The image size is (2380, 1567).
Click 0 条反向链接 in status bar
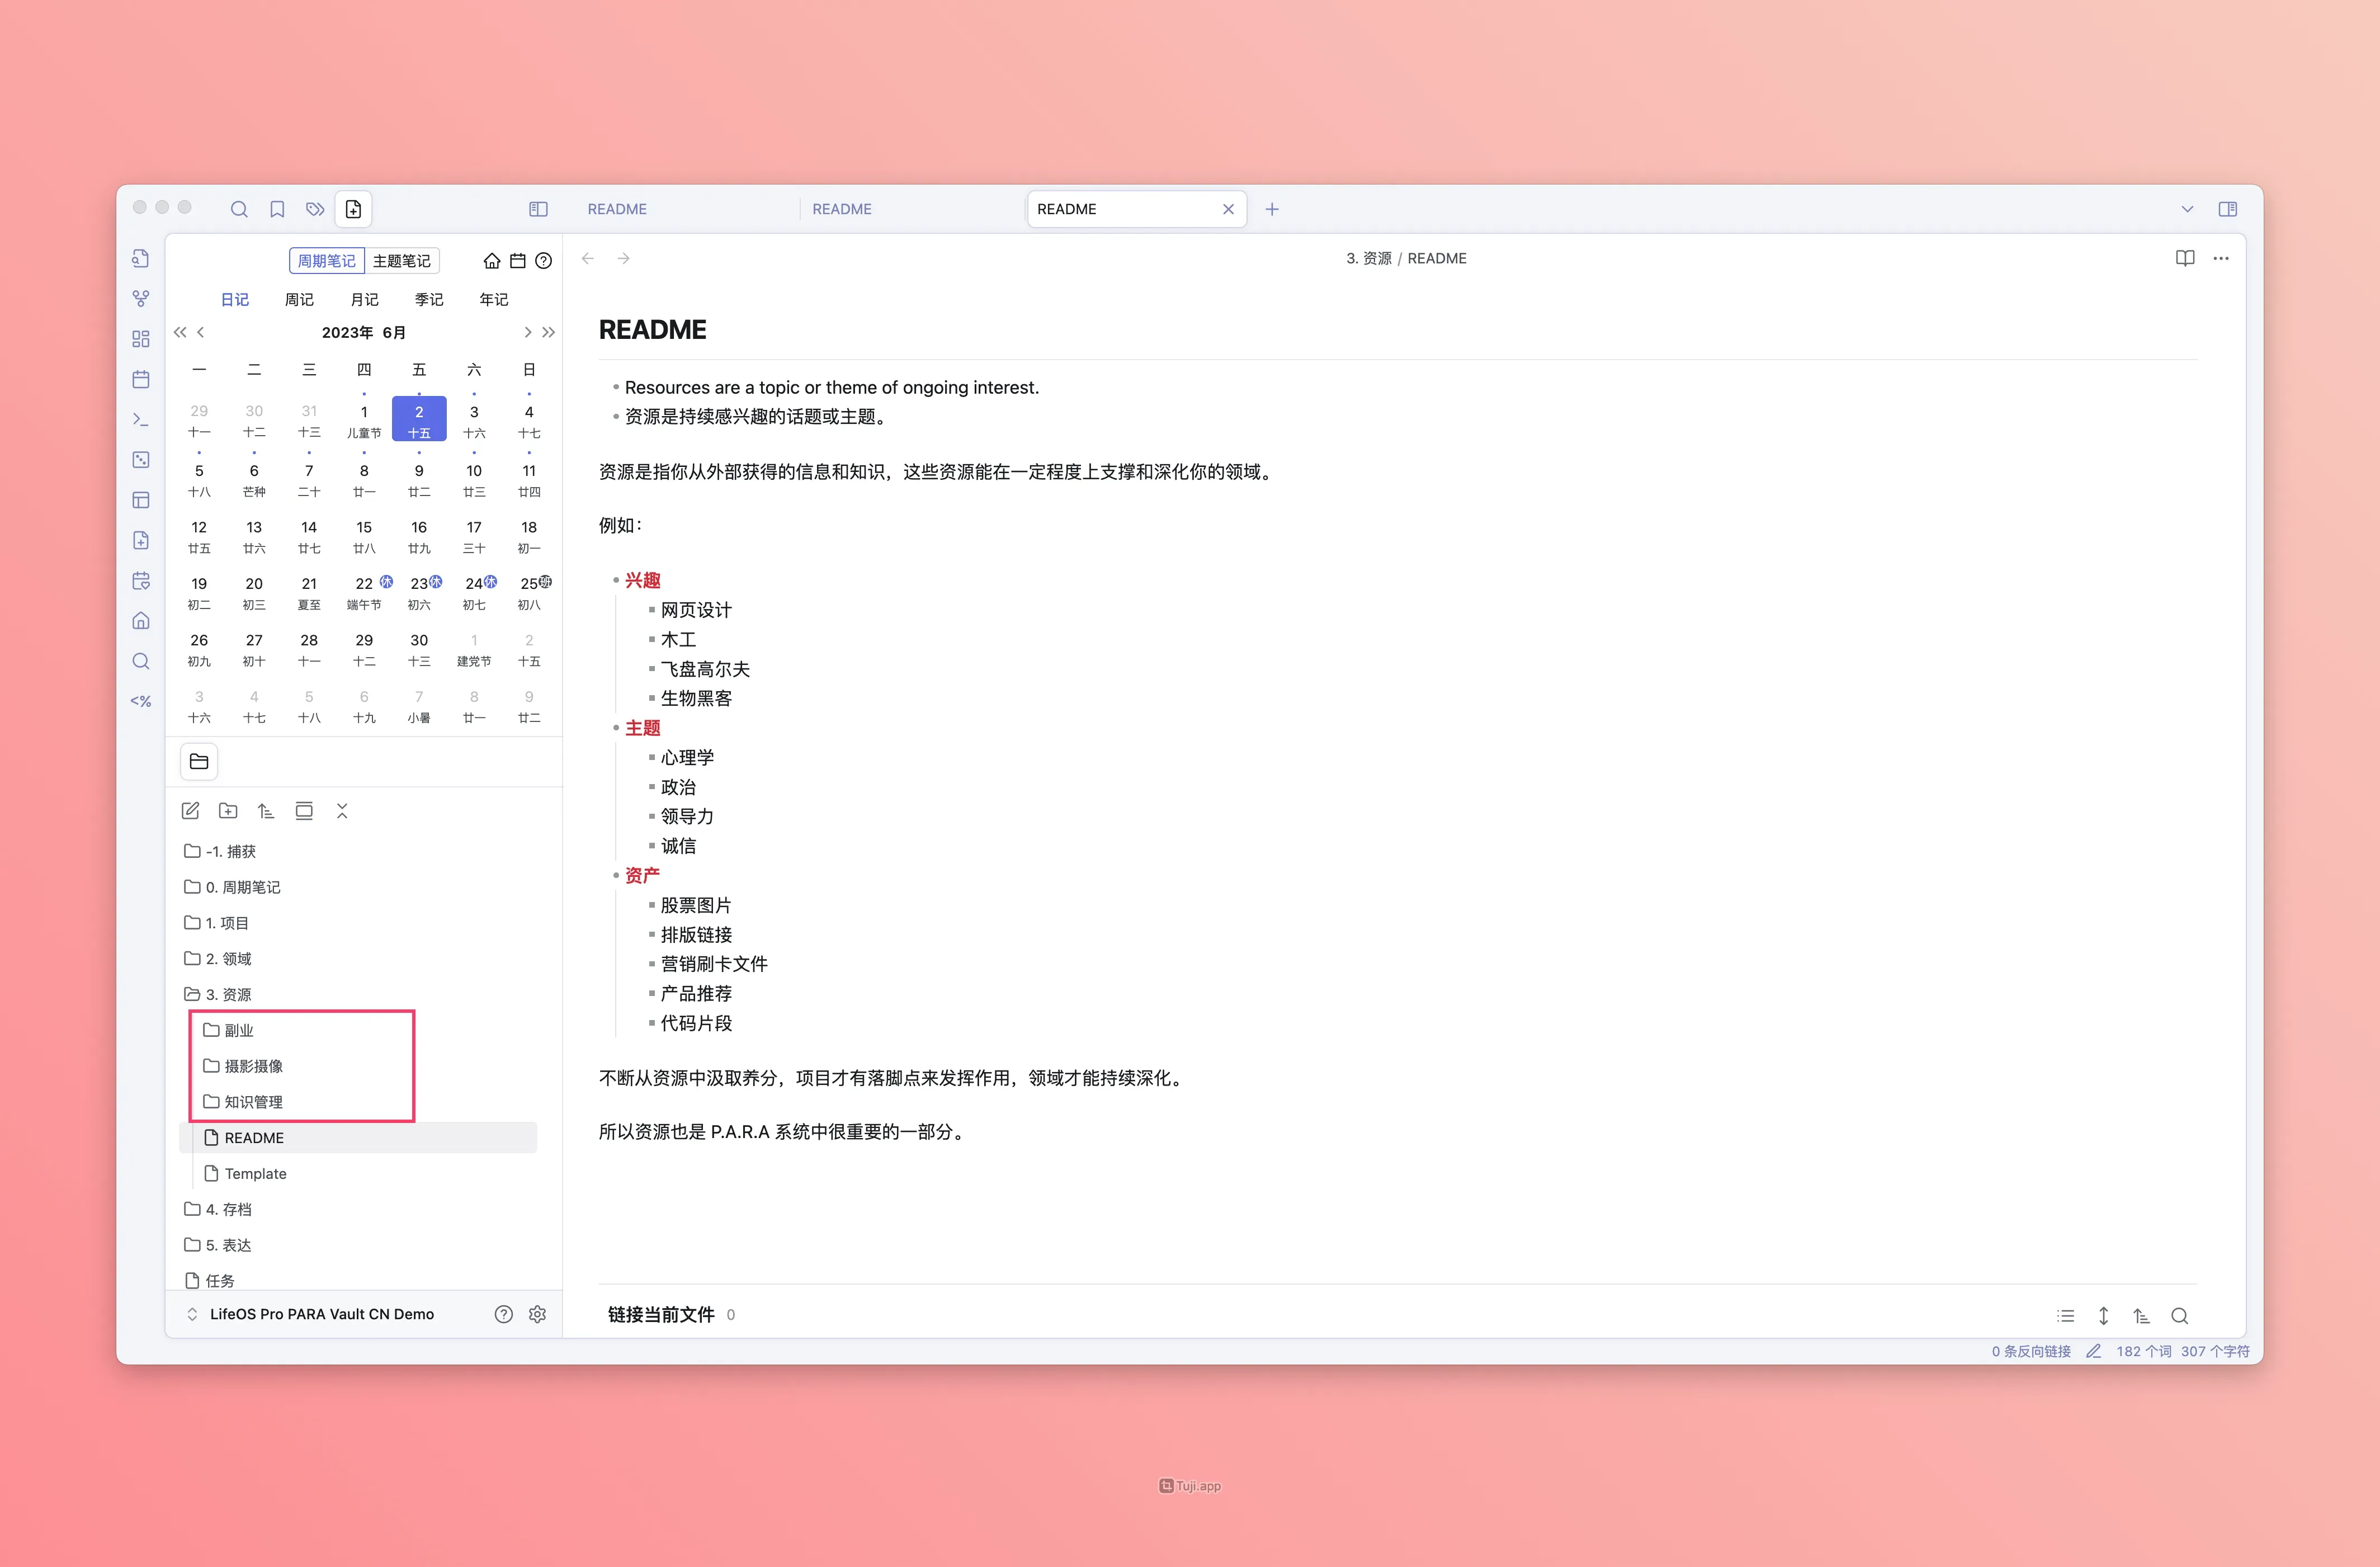tap(2030, 1351)
